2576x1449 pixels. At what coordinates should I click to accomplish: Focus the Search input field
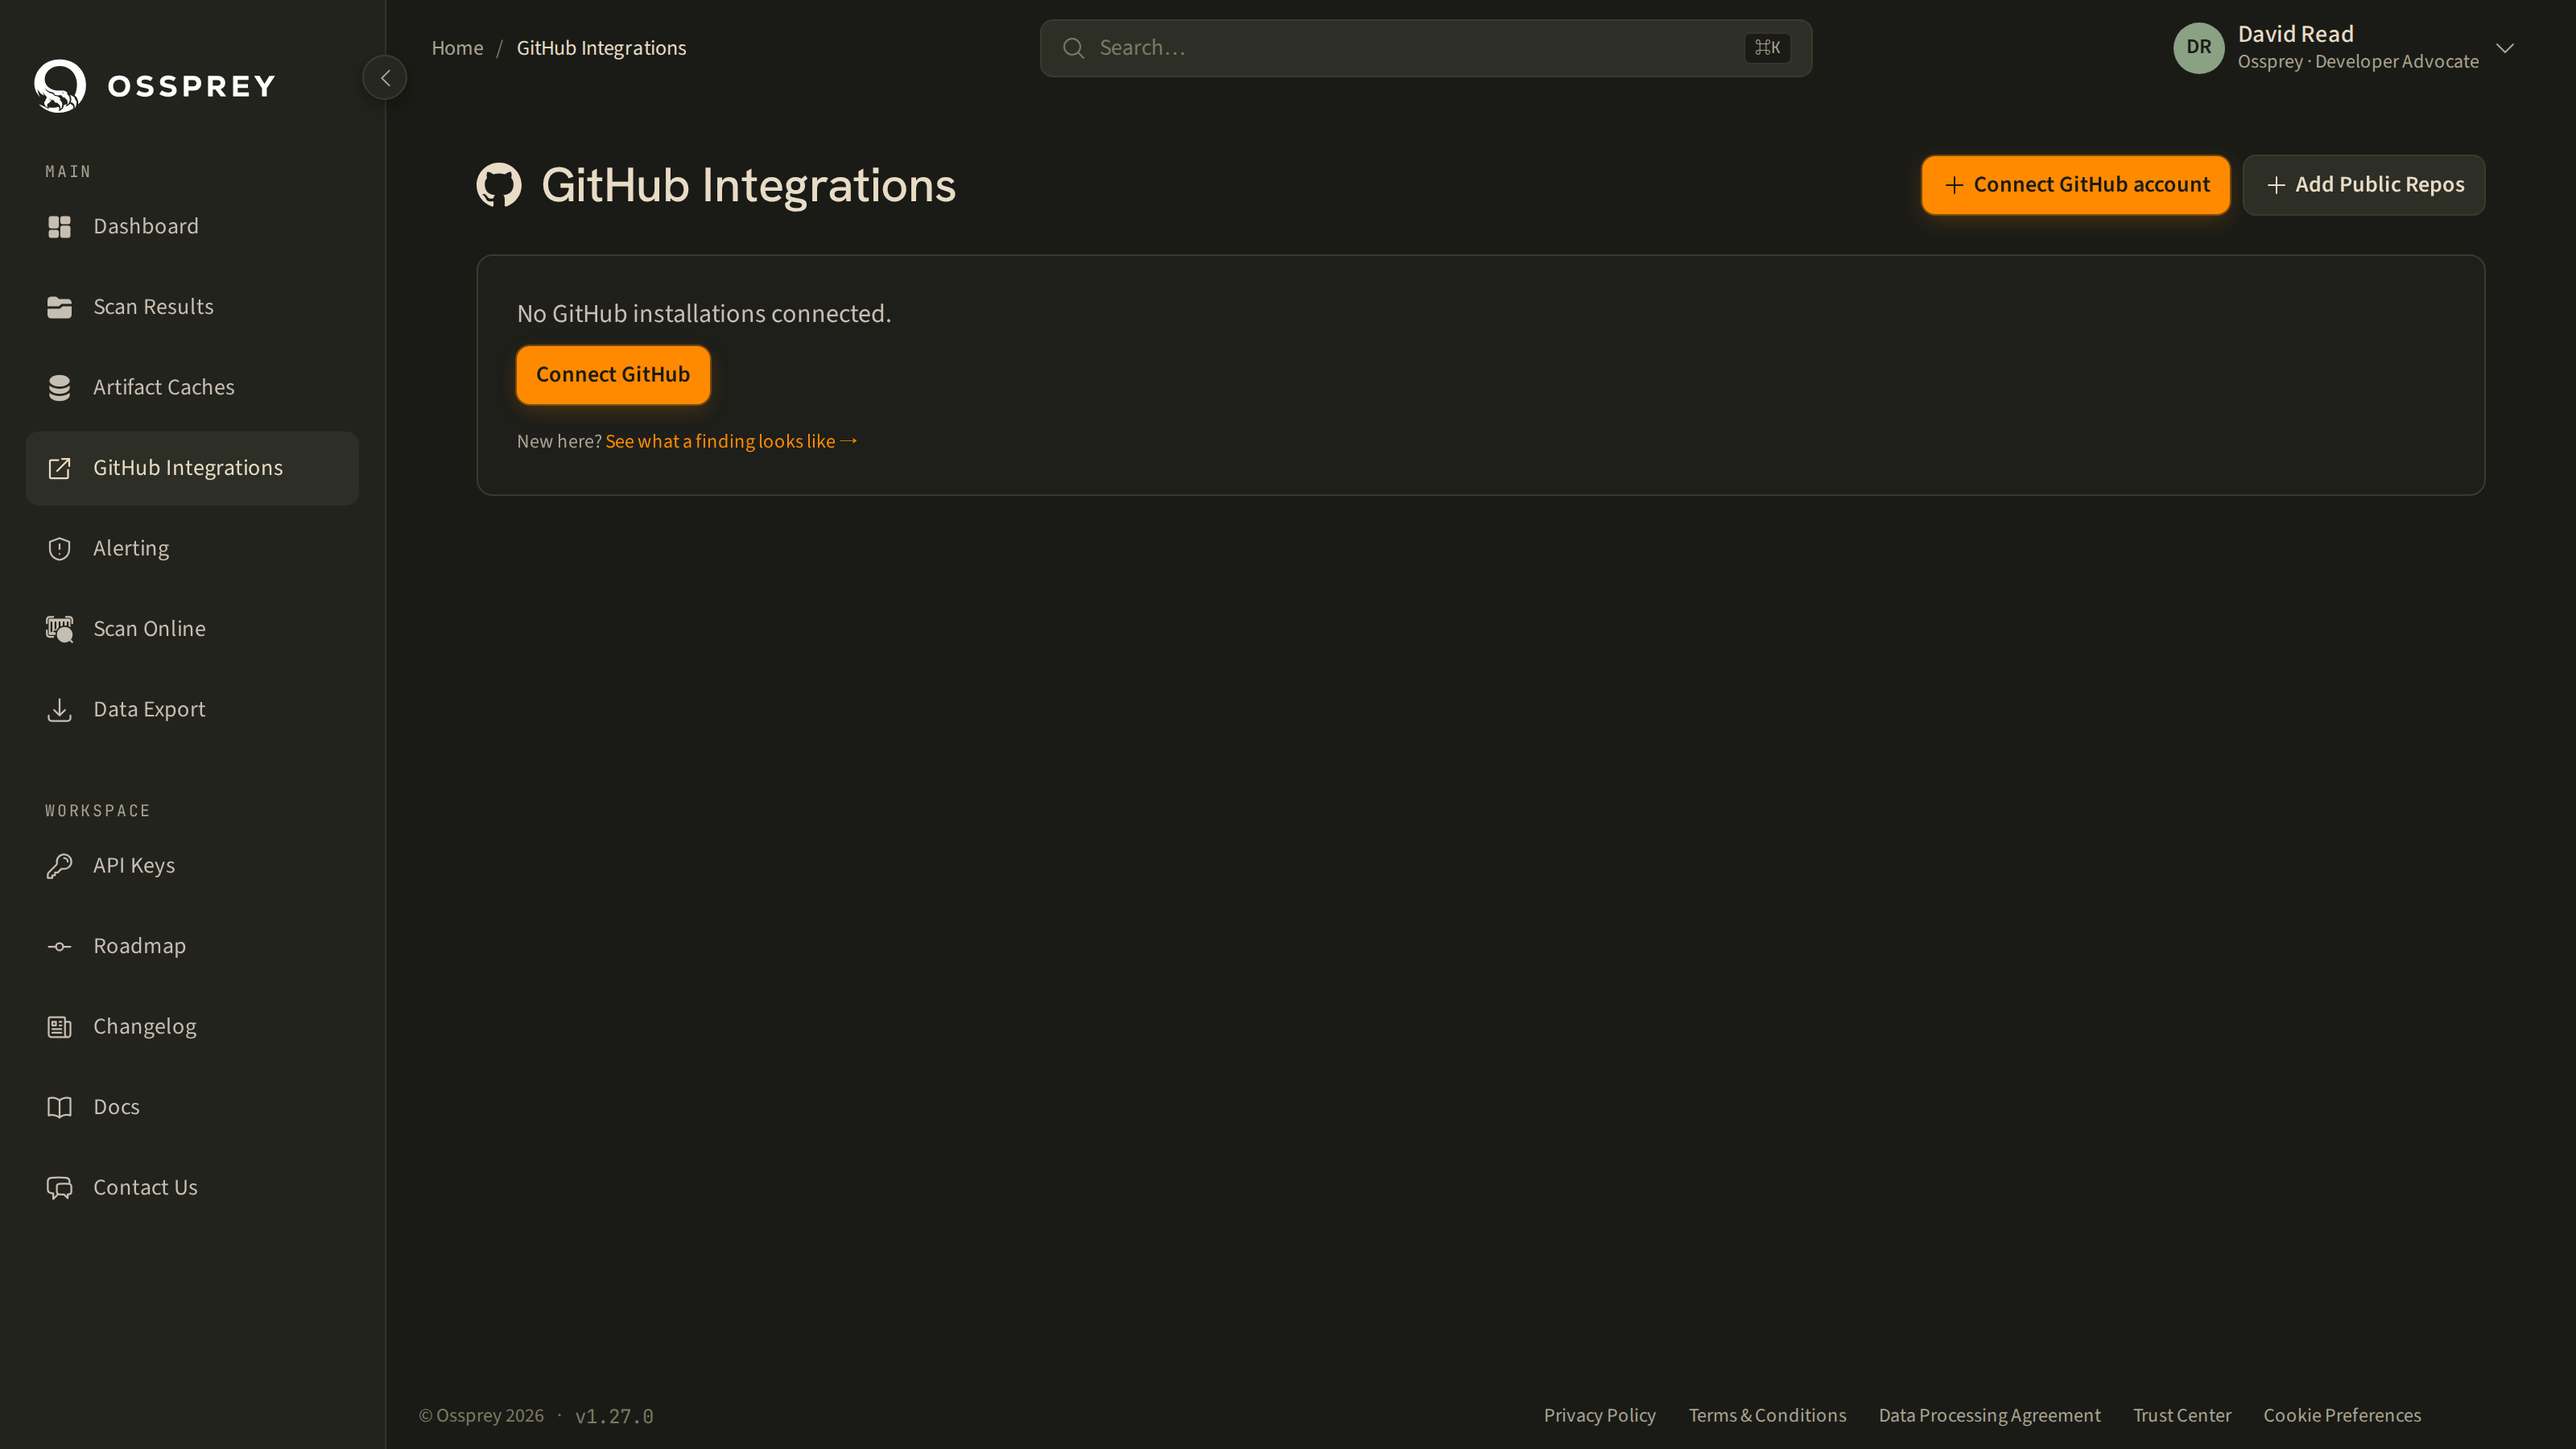(1425, 48)
